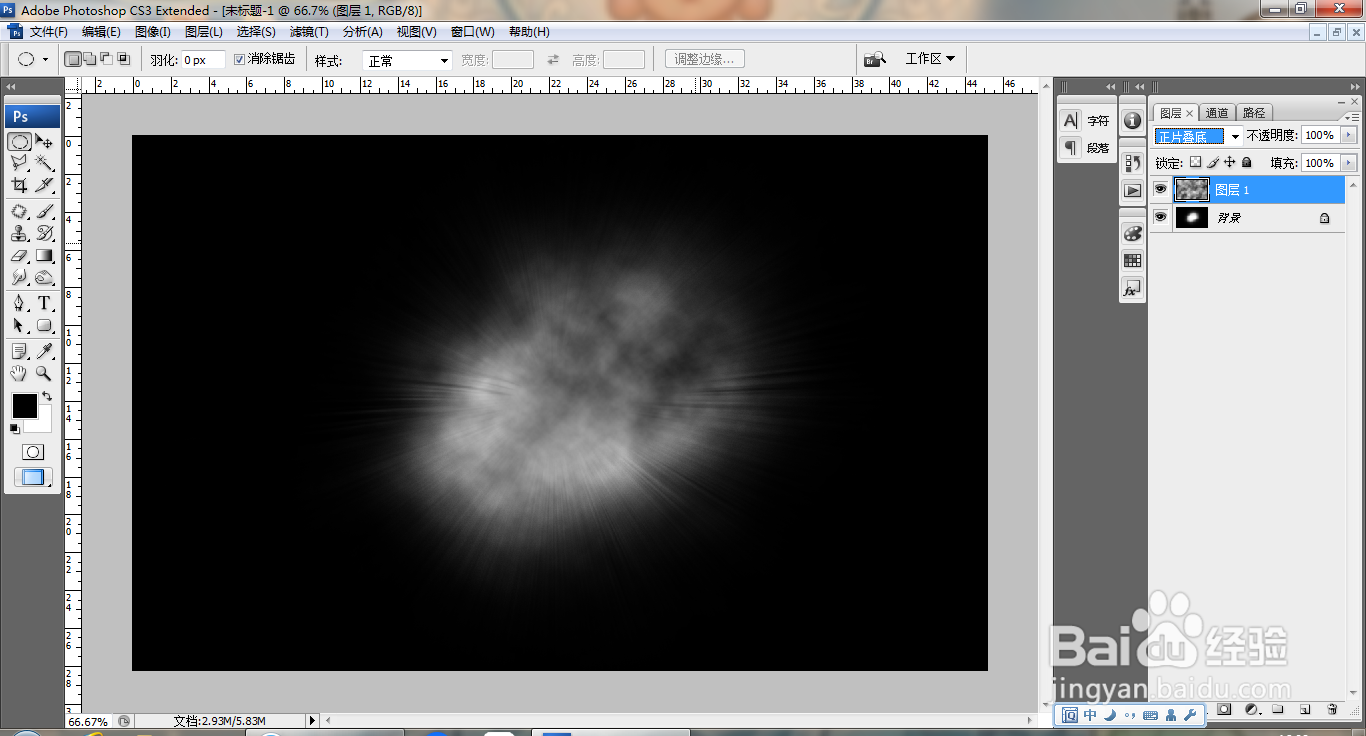Open tool preset picker arrow
The height and width of the screenshot is (736, 1366).
click(x=45, y=60)
